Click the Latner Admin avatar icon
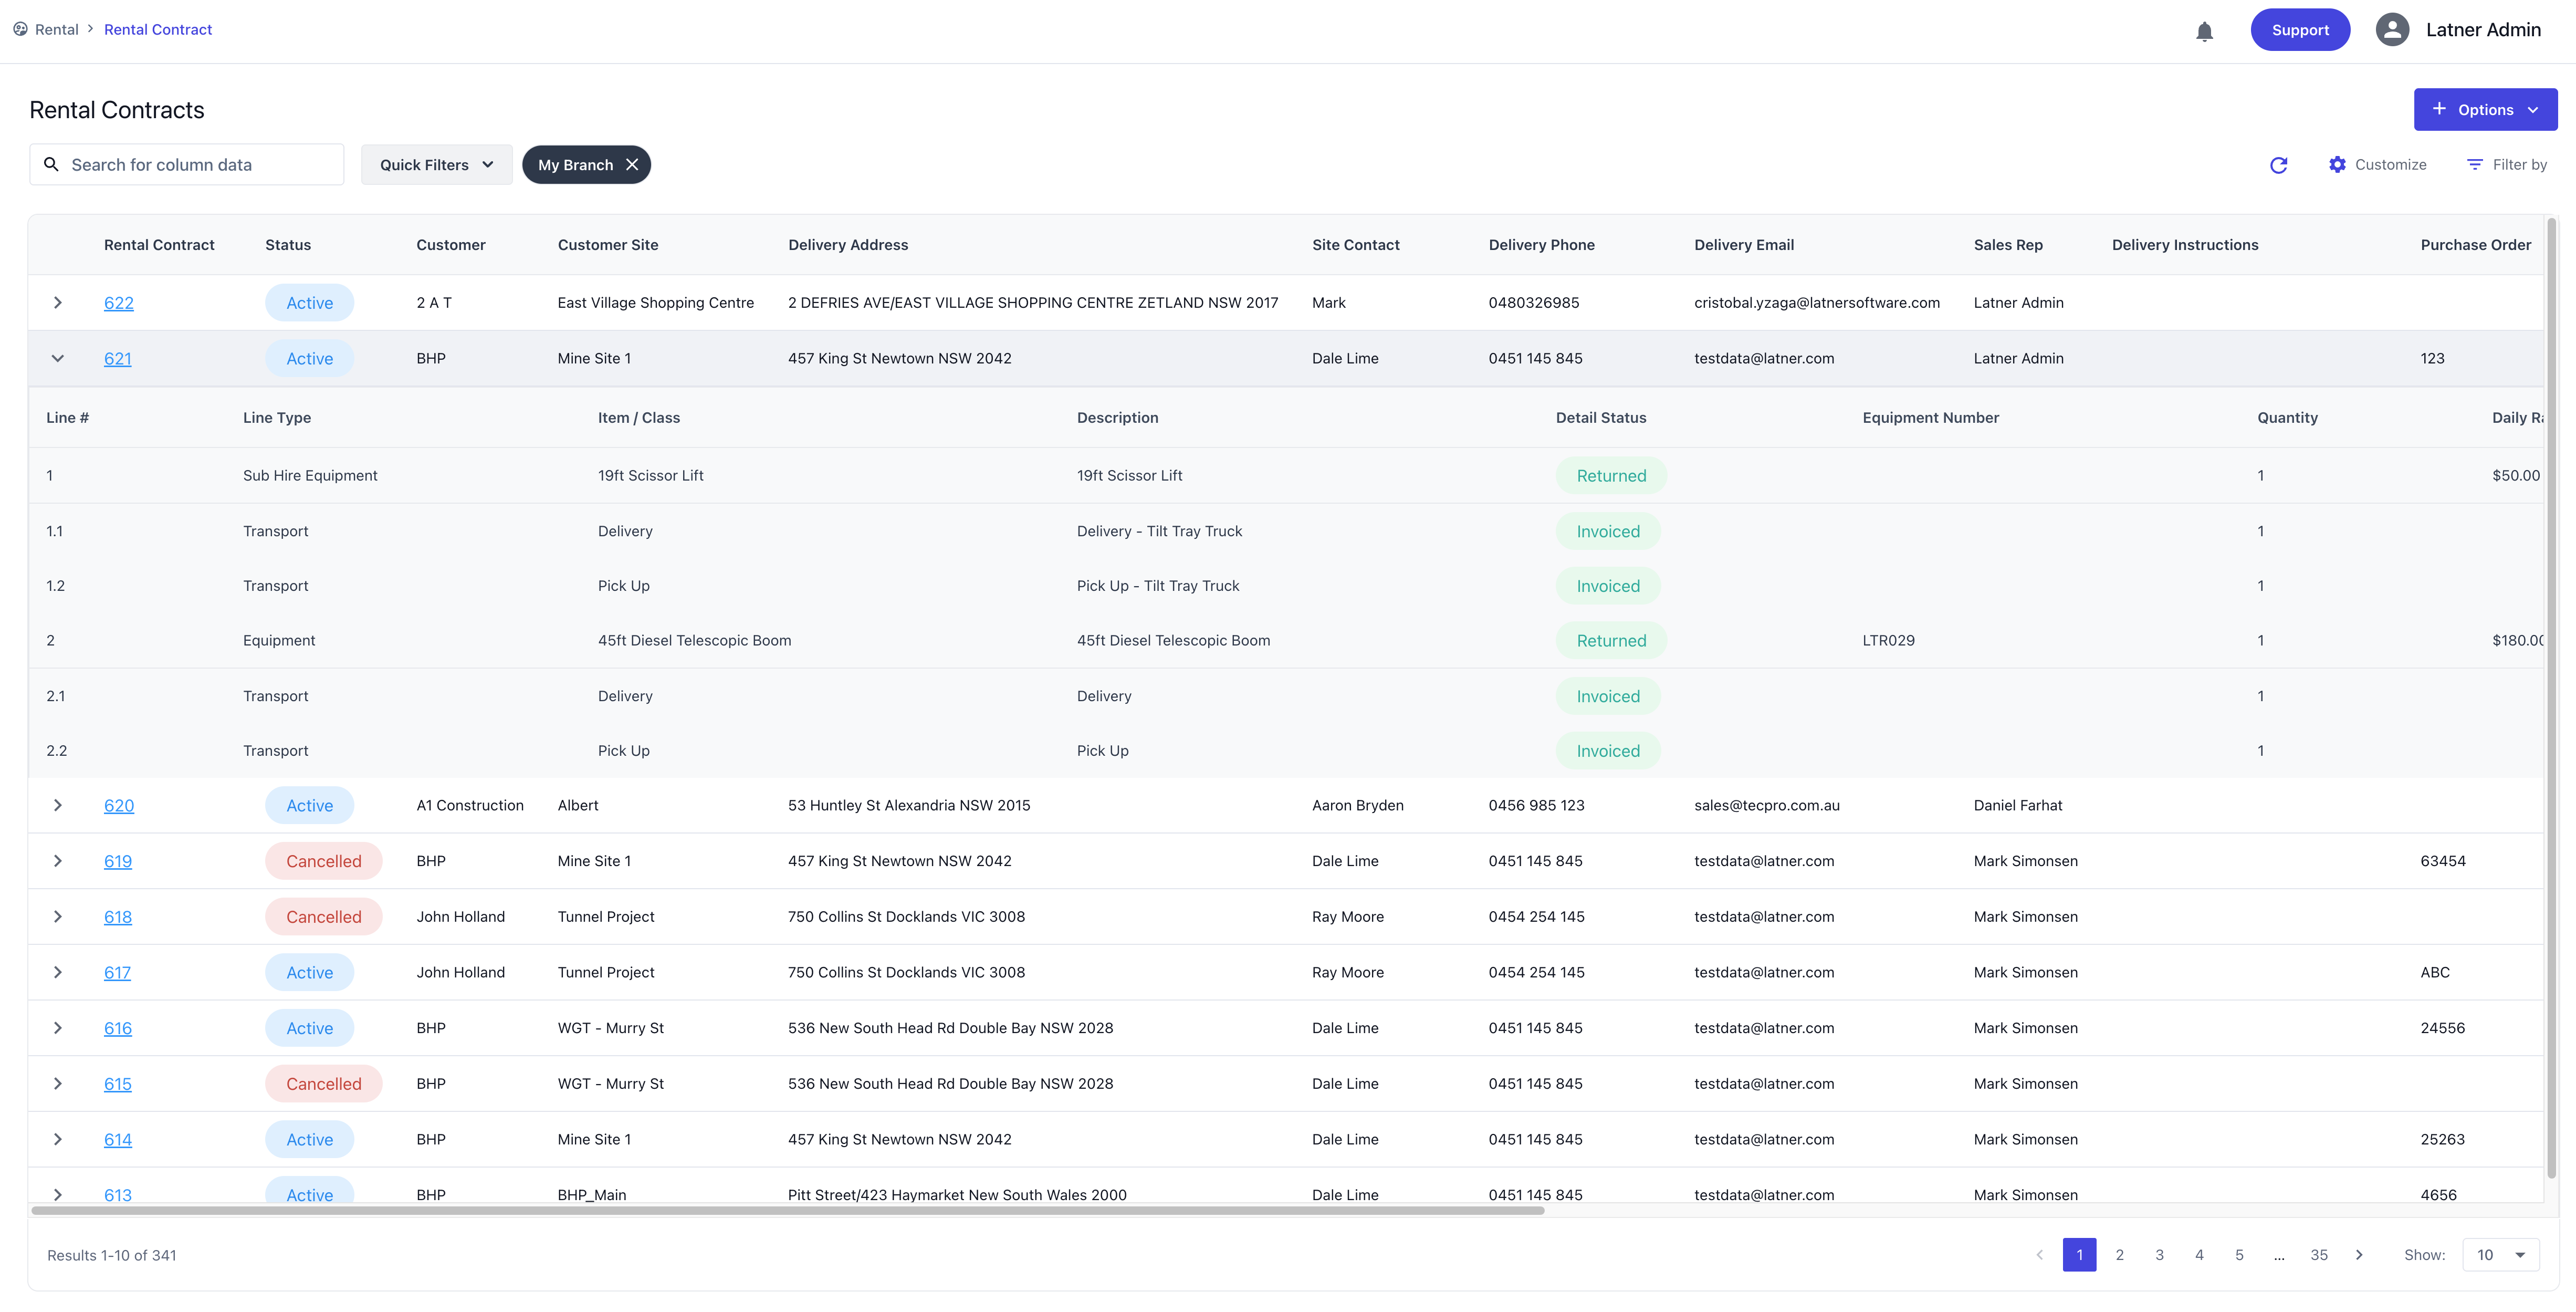 tap(2392, 30)
